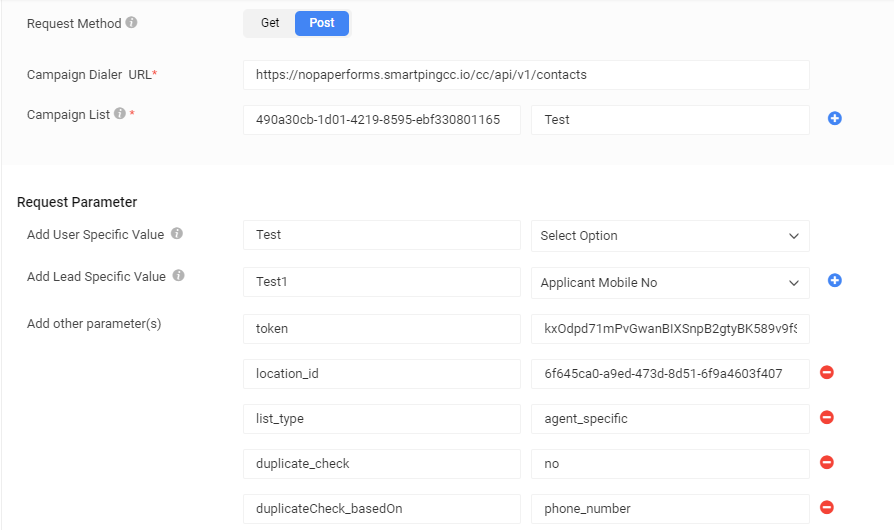
Task: Click the info icon beside Campaign List
Action: click(120, 114)
